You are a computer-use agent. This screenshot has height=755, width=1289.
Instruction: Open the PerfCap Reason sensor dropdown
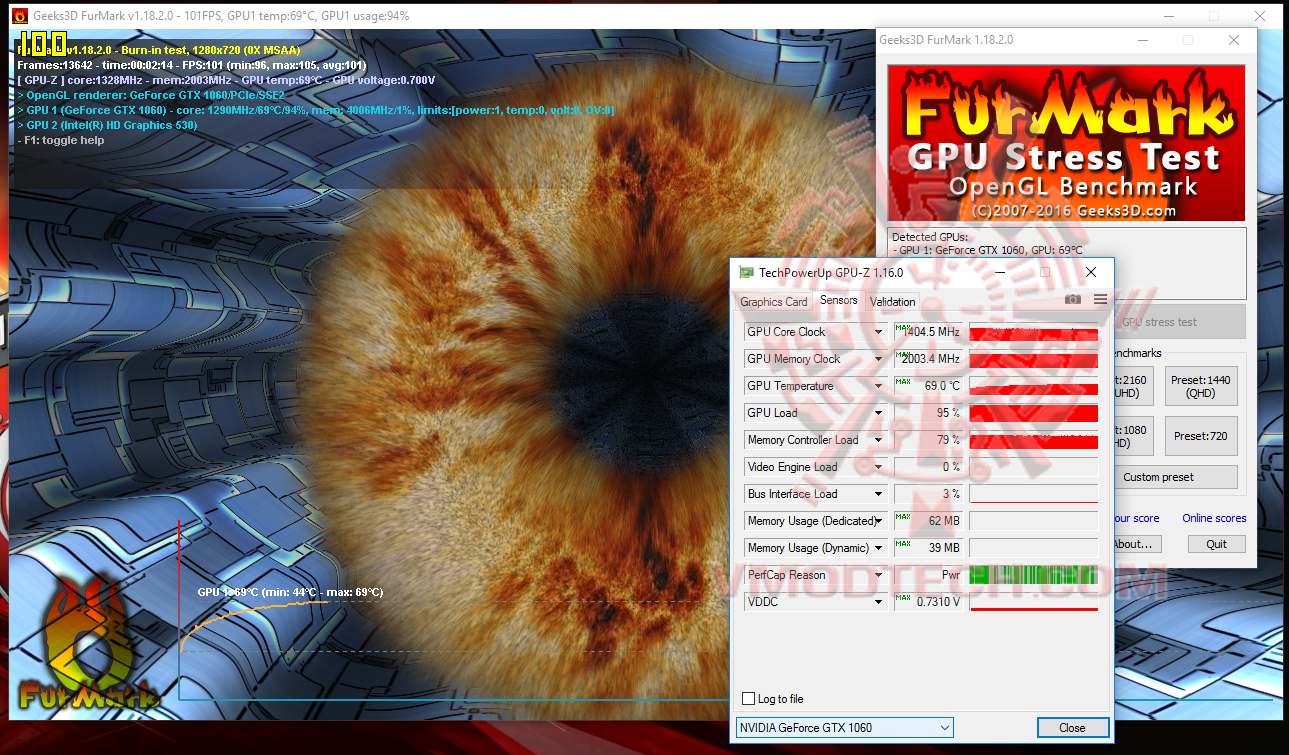[x=879, y=575]
